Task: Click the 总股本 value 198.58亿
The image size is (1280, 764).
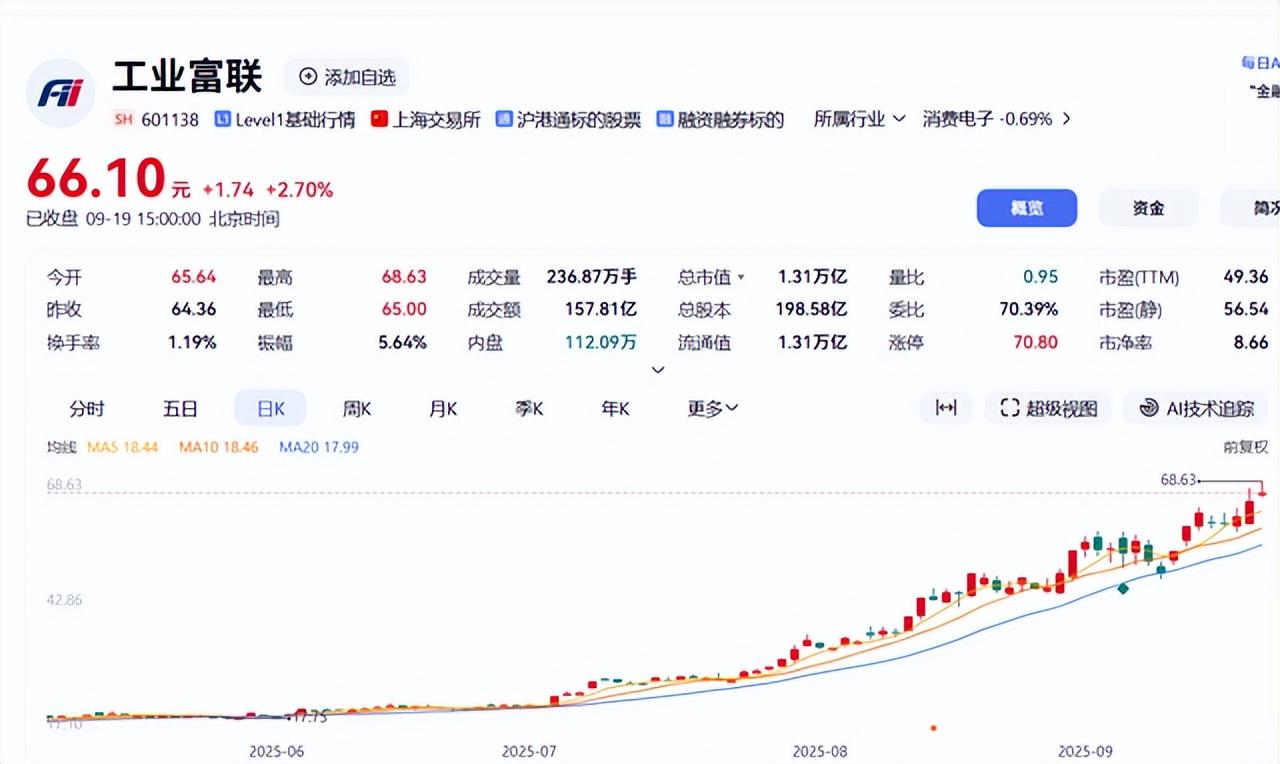Action: pos(811,309)
